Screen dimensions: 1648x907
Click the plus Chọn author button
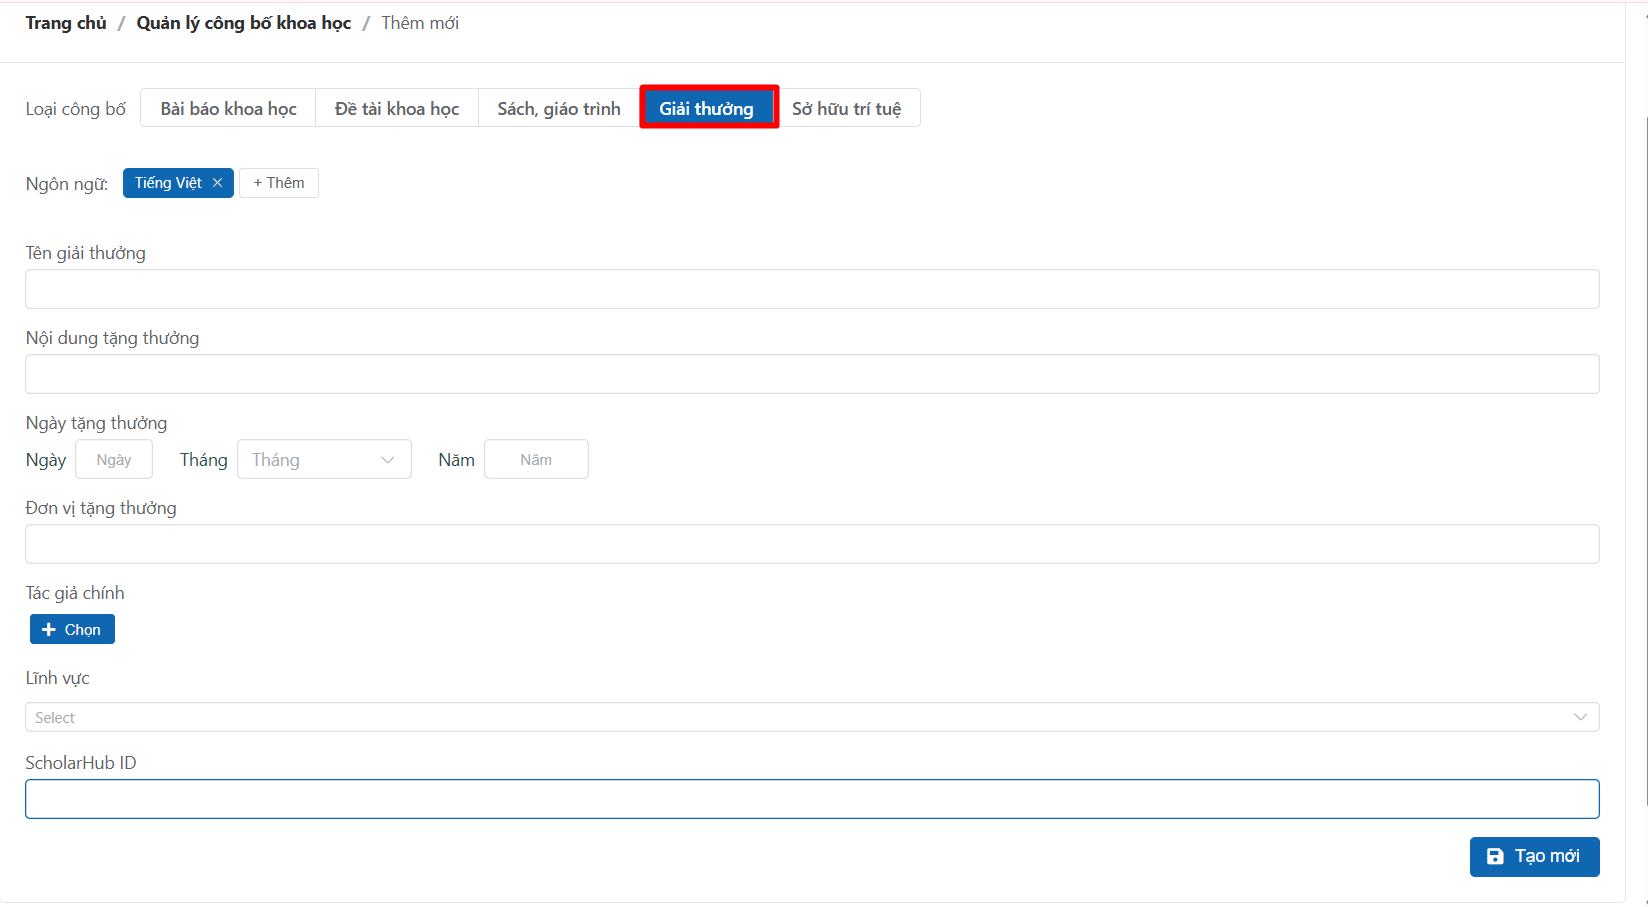click(x=72, y=629)
